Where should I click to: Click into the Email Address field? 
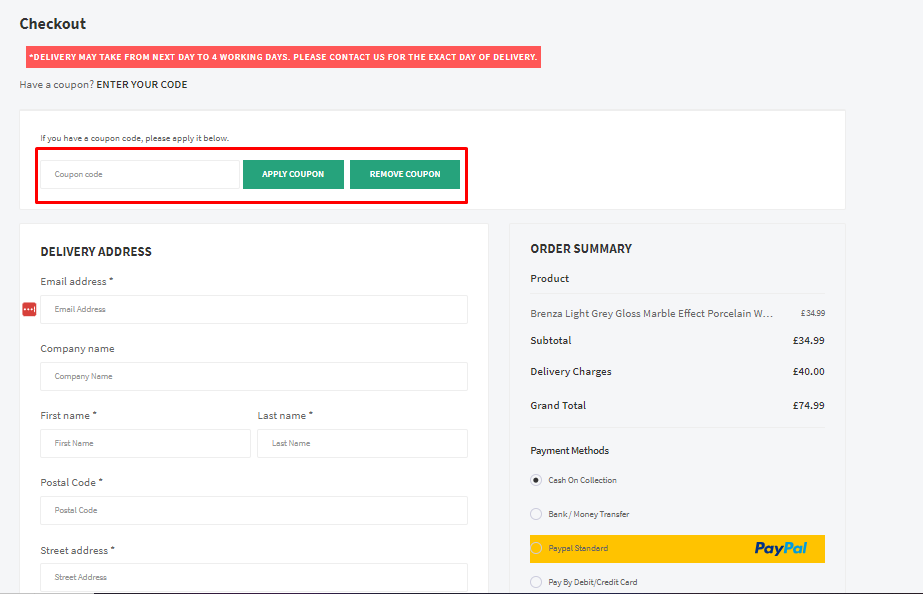pyautogui.click(x=254, y=310)
